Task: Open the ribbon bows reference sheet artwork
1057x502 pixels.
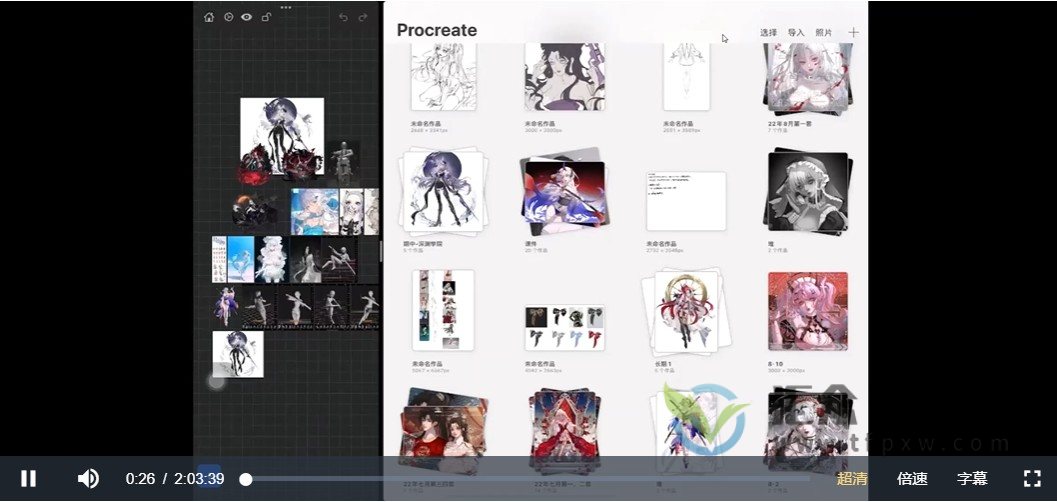Action: click(x=565, y=327)
